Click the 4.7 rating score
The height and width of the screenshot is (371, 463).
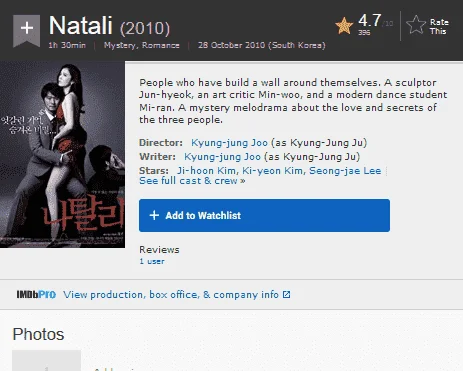tap(369, 21)
